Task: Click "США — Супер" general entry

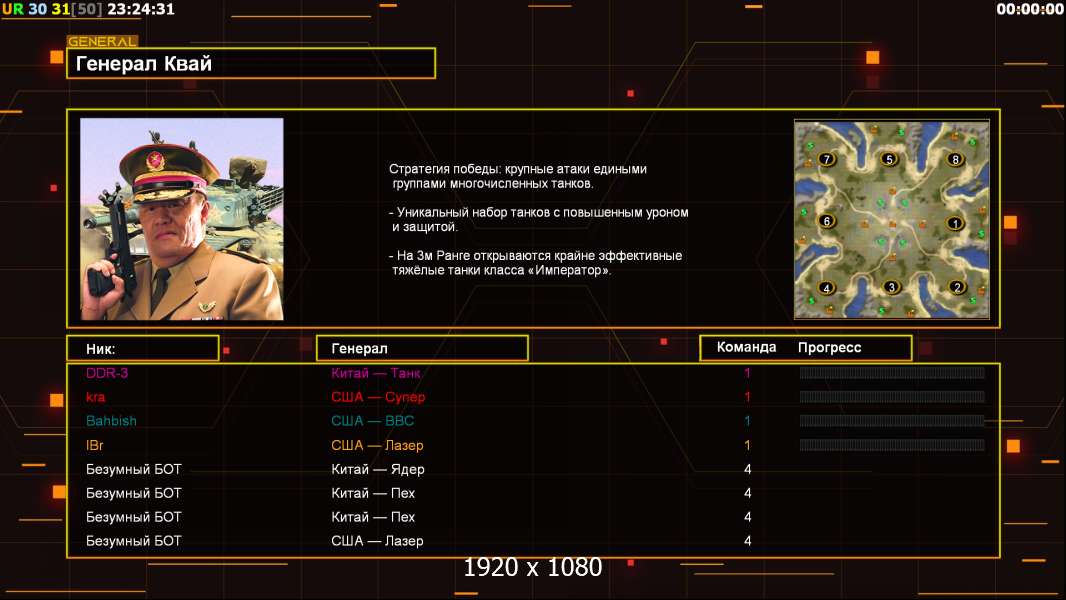Action: click(x=378, y=397)
